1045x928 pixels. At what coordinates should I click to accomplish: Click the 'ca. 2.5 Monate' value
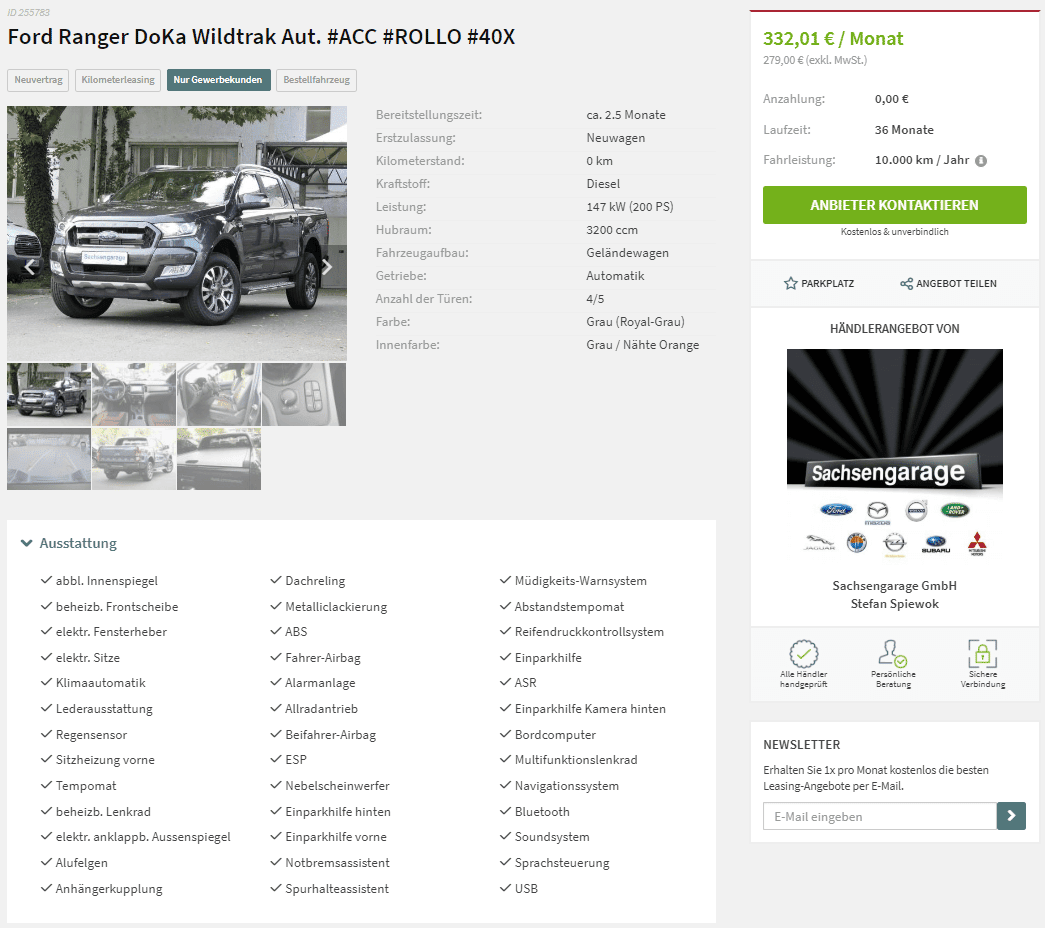tap(626, 115)
